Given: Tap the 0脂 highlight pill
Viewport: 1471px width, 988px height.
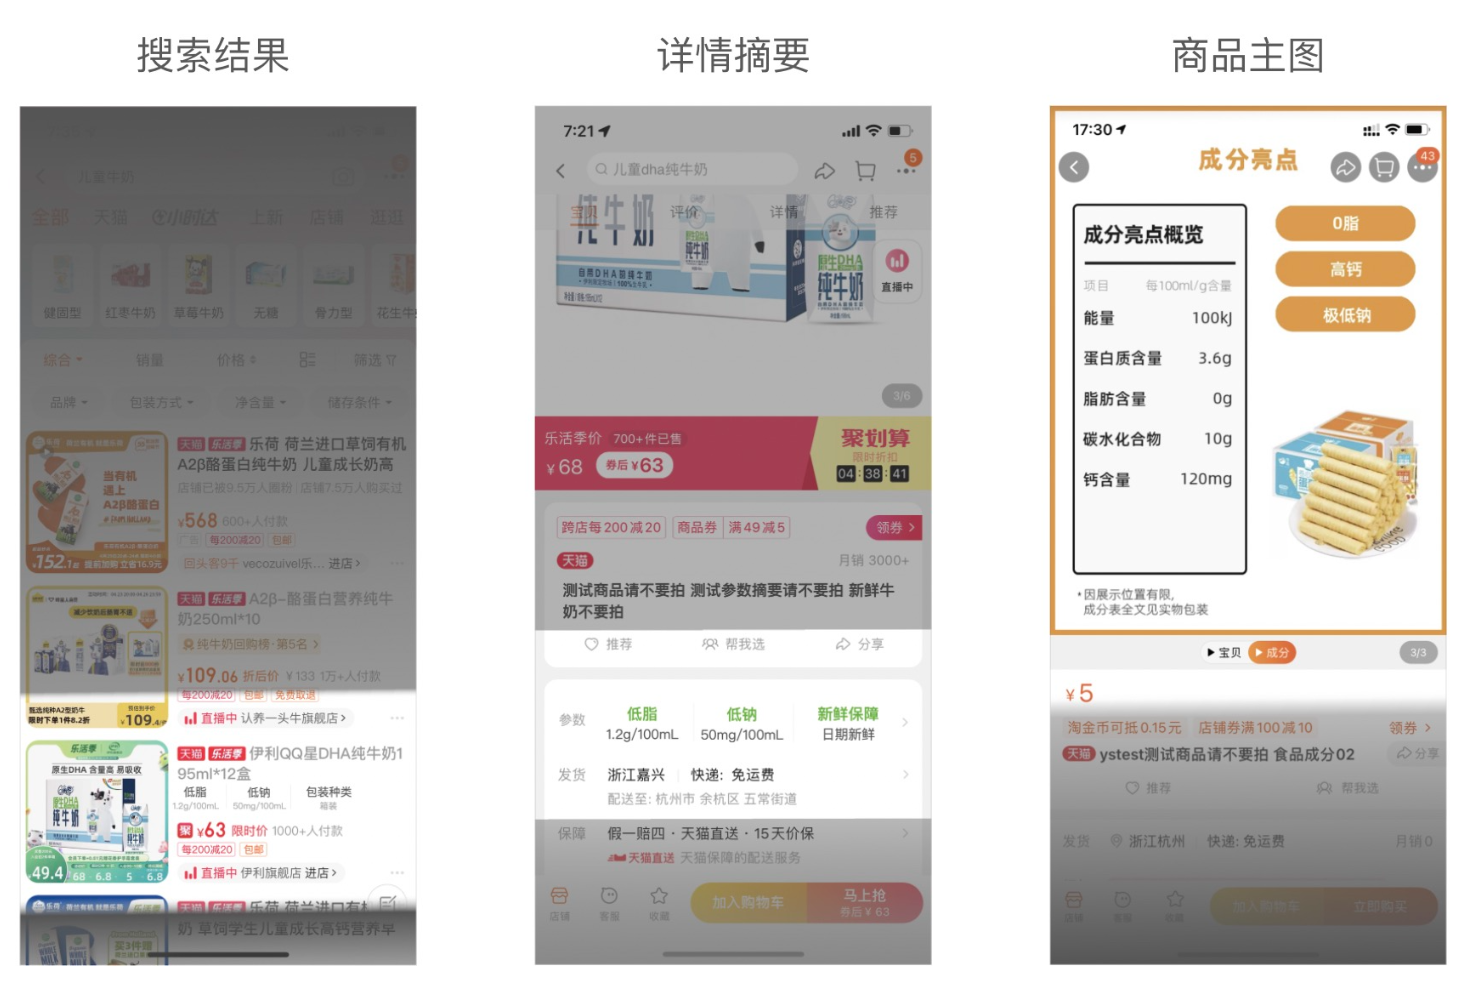Looking at the screenshot, I should [x=1345, y=223].
